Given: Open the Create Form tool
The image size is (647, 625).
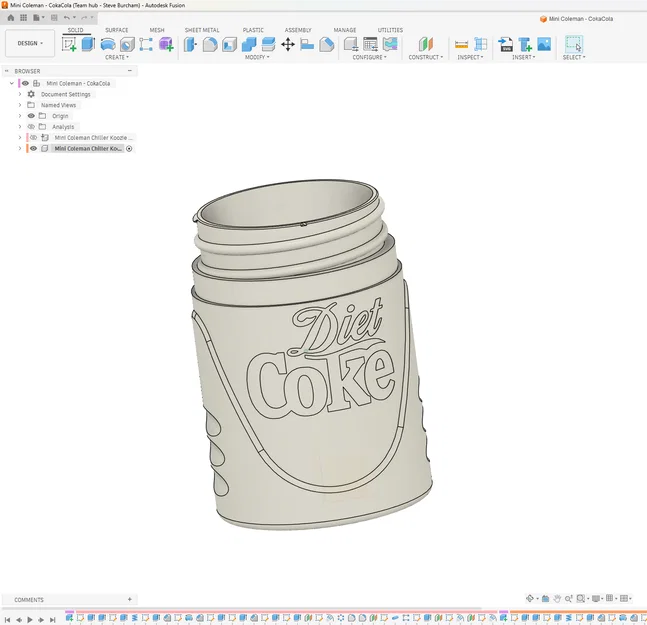Looking at the screenshot, I should (x=166, y=44).
